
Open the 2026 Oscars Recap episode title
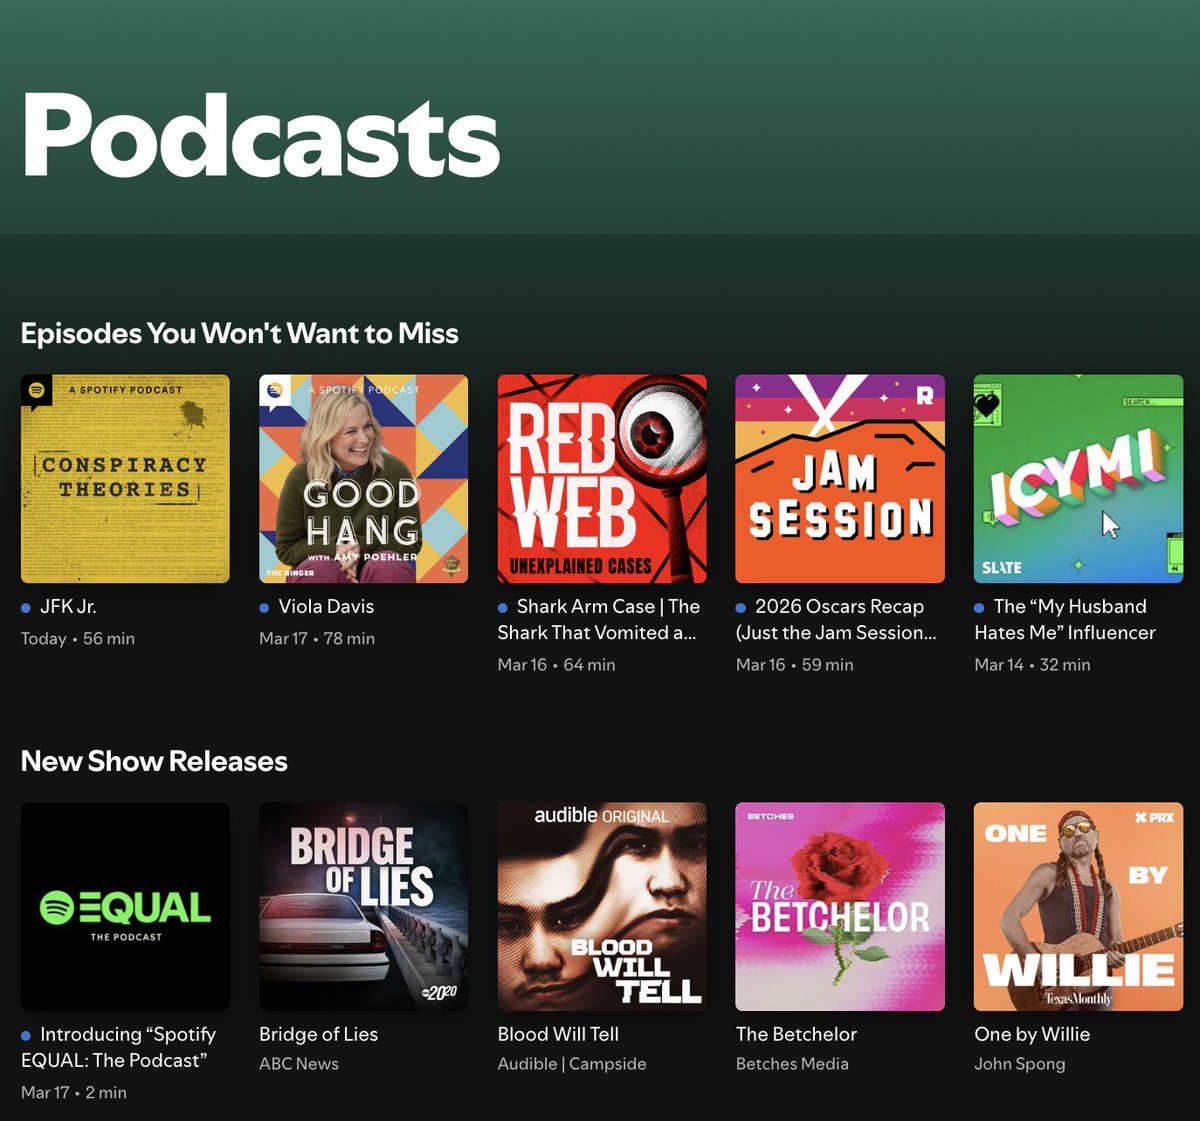coord(836,620)
